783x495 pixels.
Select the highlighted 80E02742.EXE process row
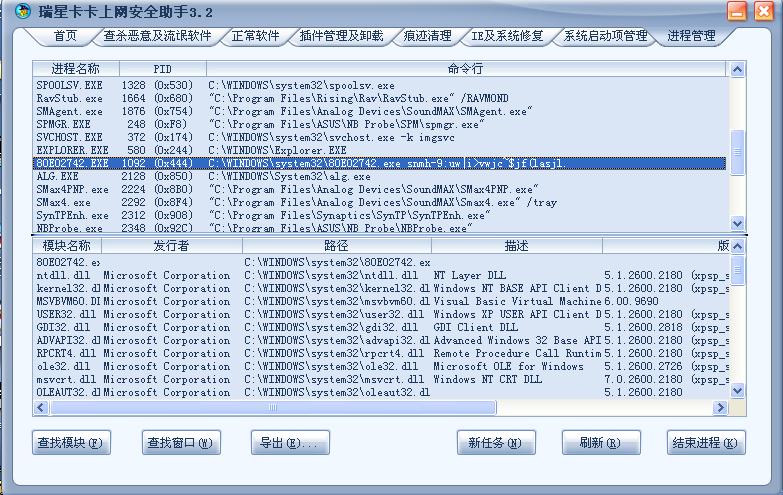380,163
